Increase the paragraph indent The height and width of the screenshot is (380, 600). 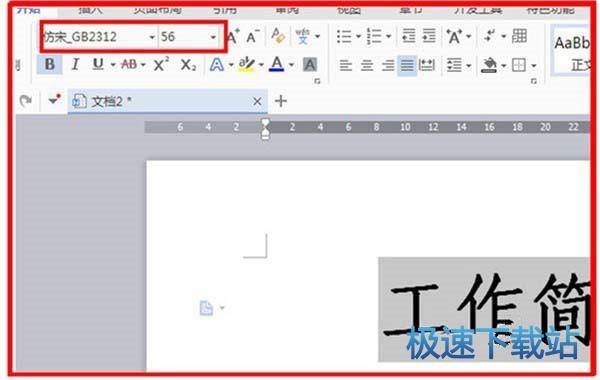(x=429, y=36)
